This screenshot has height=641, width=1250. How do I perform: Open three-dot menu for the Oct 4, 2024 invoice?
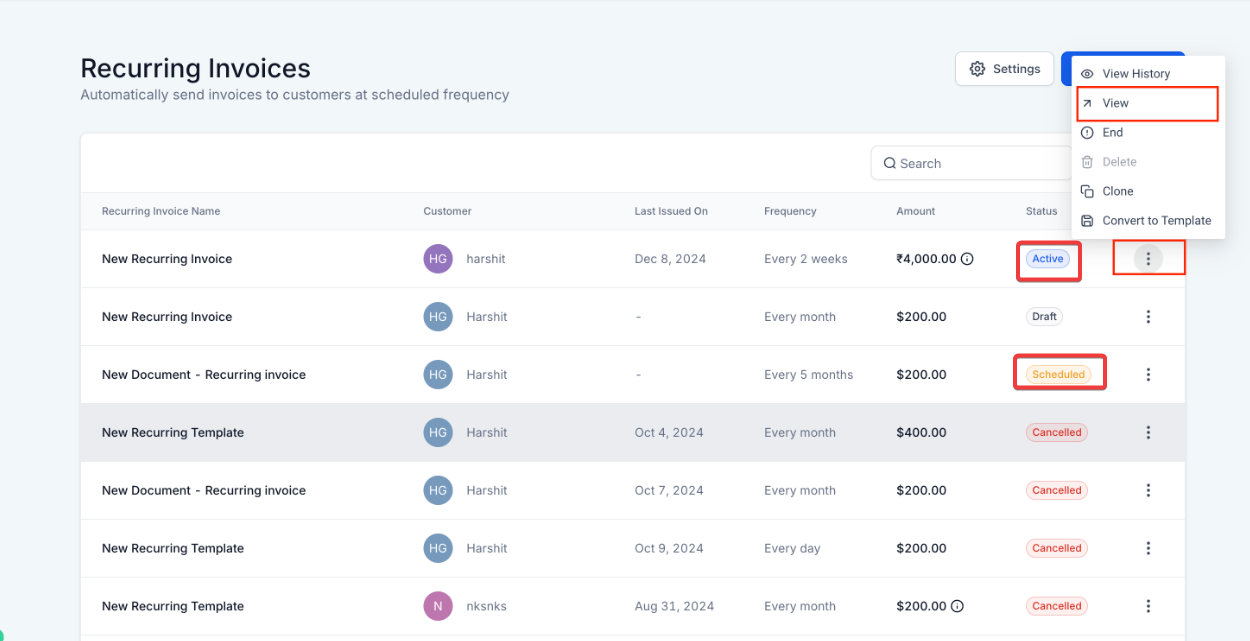tap(1148, 433)
